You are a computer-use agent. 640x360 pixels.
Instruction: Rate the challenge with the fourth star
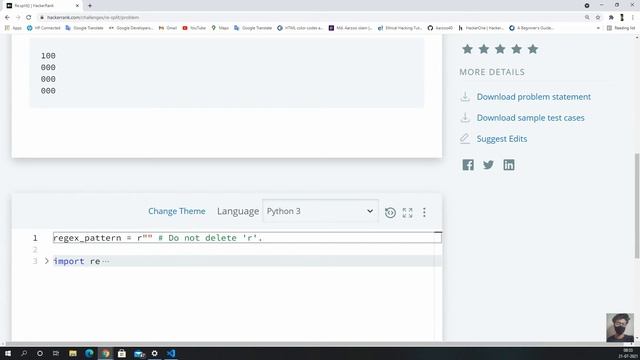[516, 49]
